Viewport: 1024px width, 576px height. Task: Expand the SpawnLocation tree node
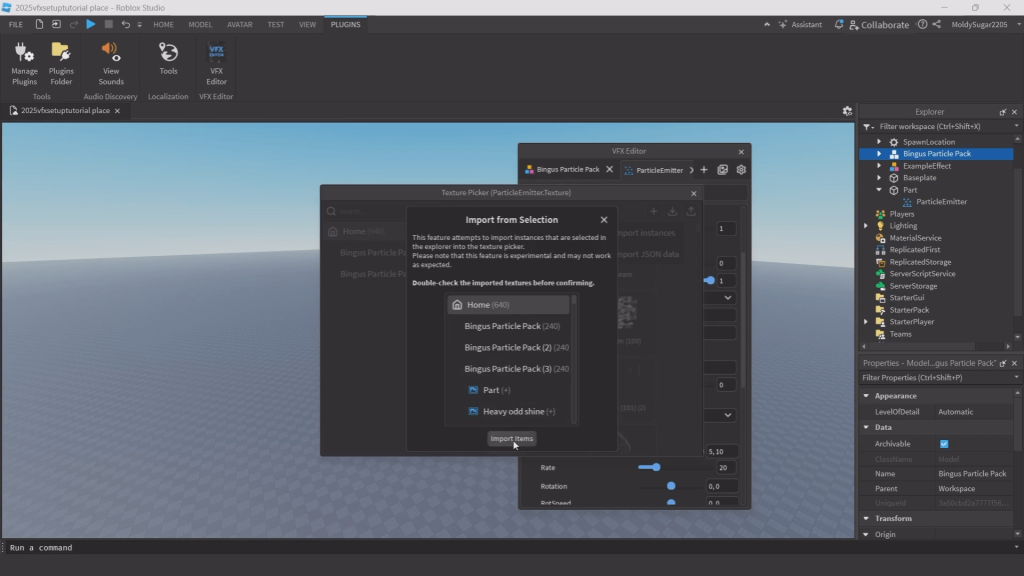tap(879, 142)
